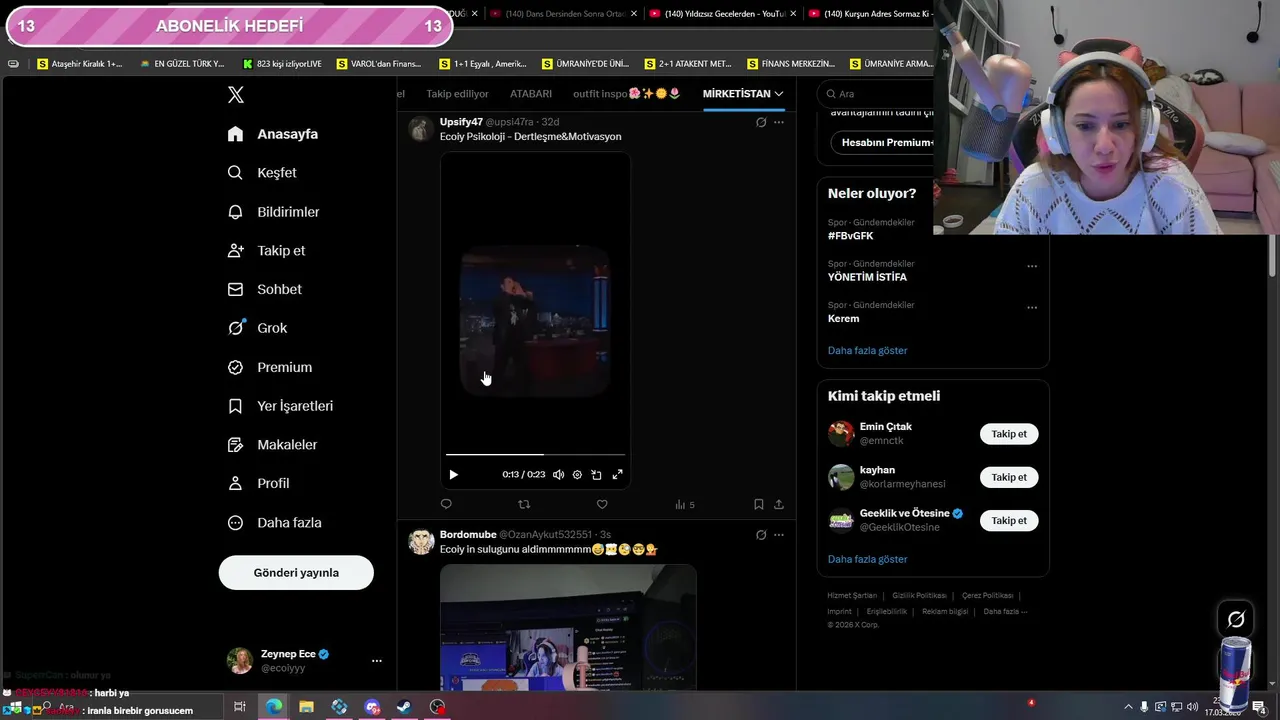The width and height of the screenshot is (1280, 720).
Task: Open Sohbet messages
Action: point(264,289)
